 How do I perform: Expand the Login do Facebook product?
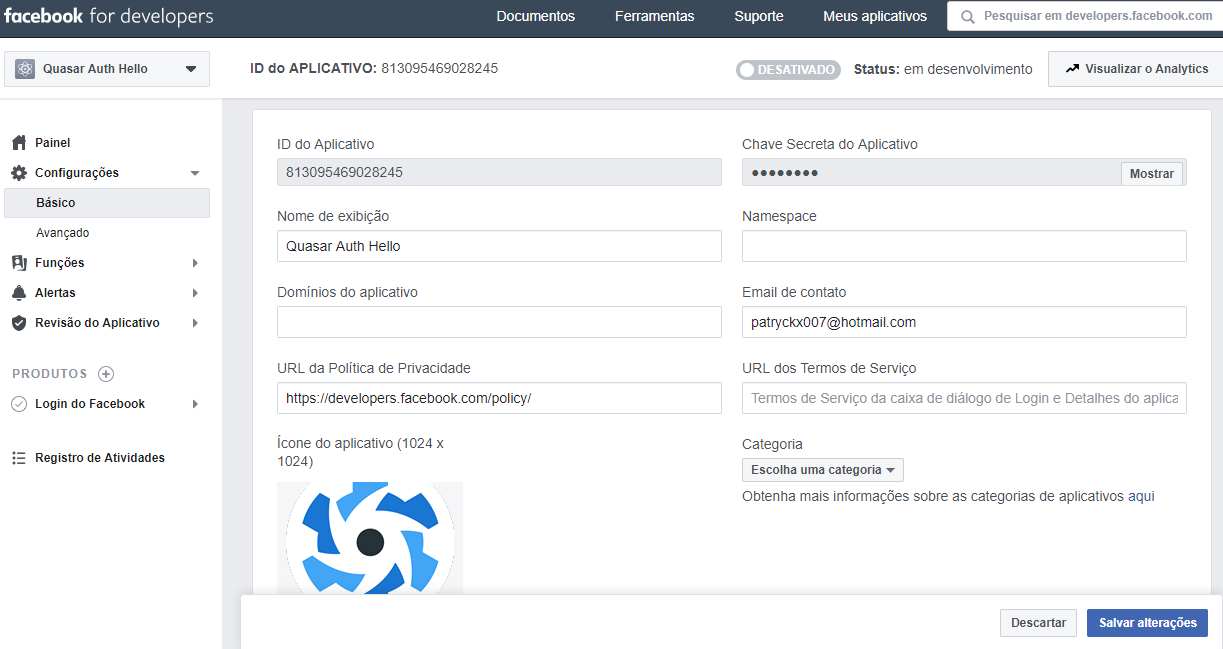click(x=195, y=404)
